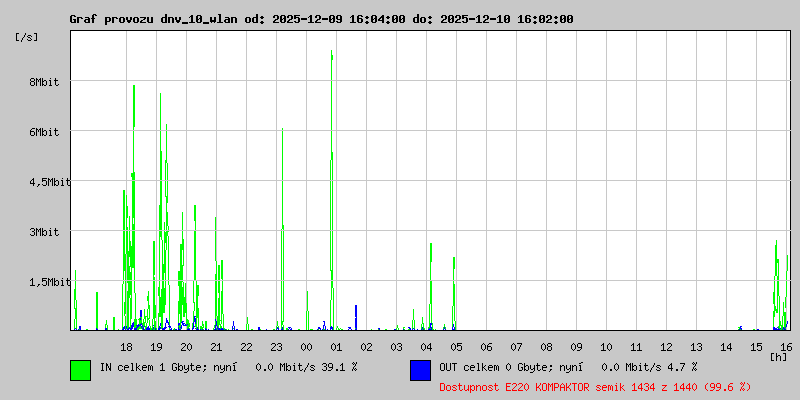
Task: Click hour label 06 on time axis
Action: [x=486, y=347]
